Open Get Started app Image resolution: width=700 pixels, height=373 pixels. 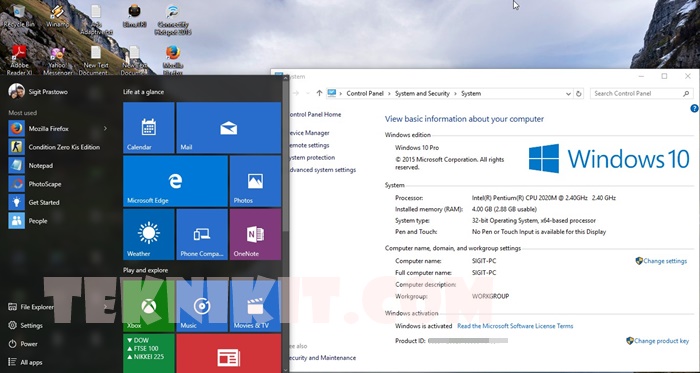pos(58,202)
